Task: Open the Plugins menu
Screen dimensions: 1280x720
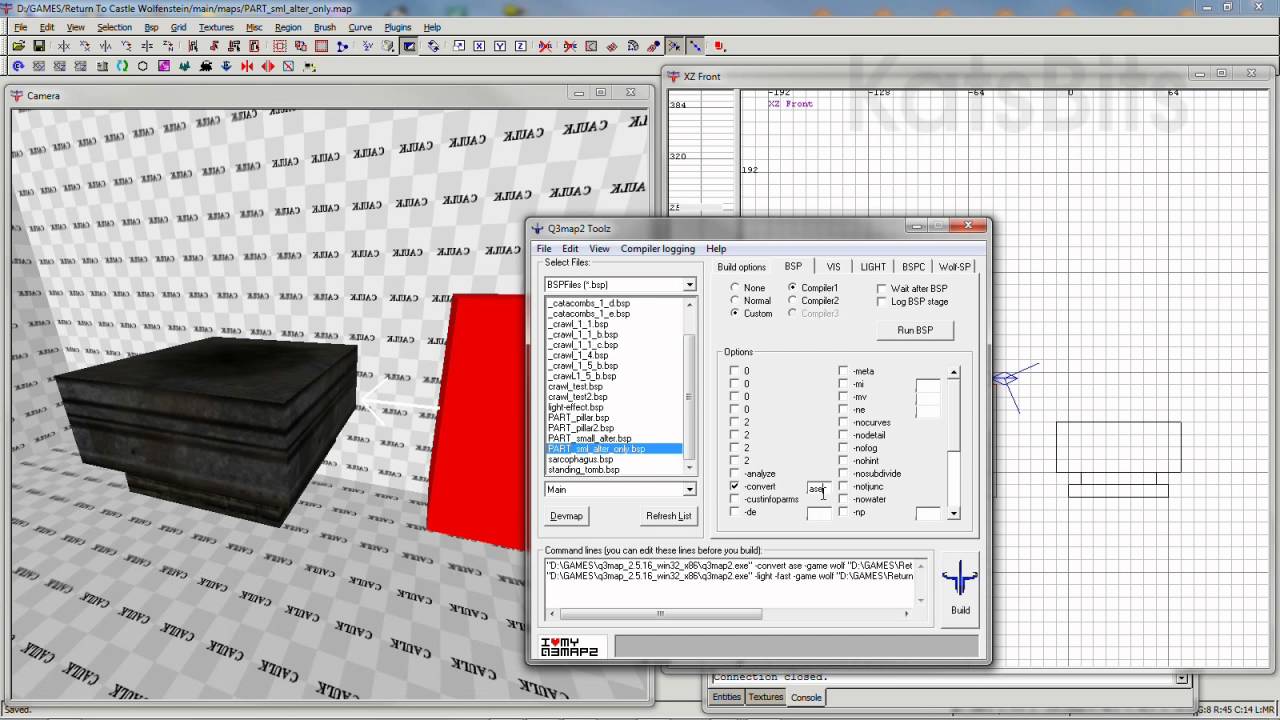Action: pos(397,27)
